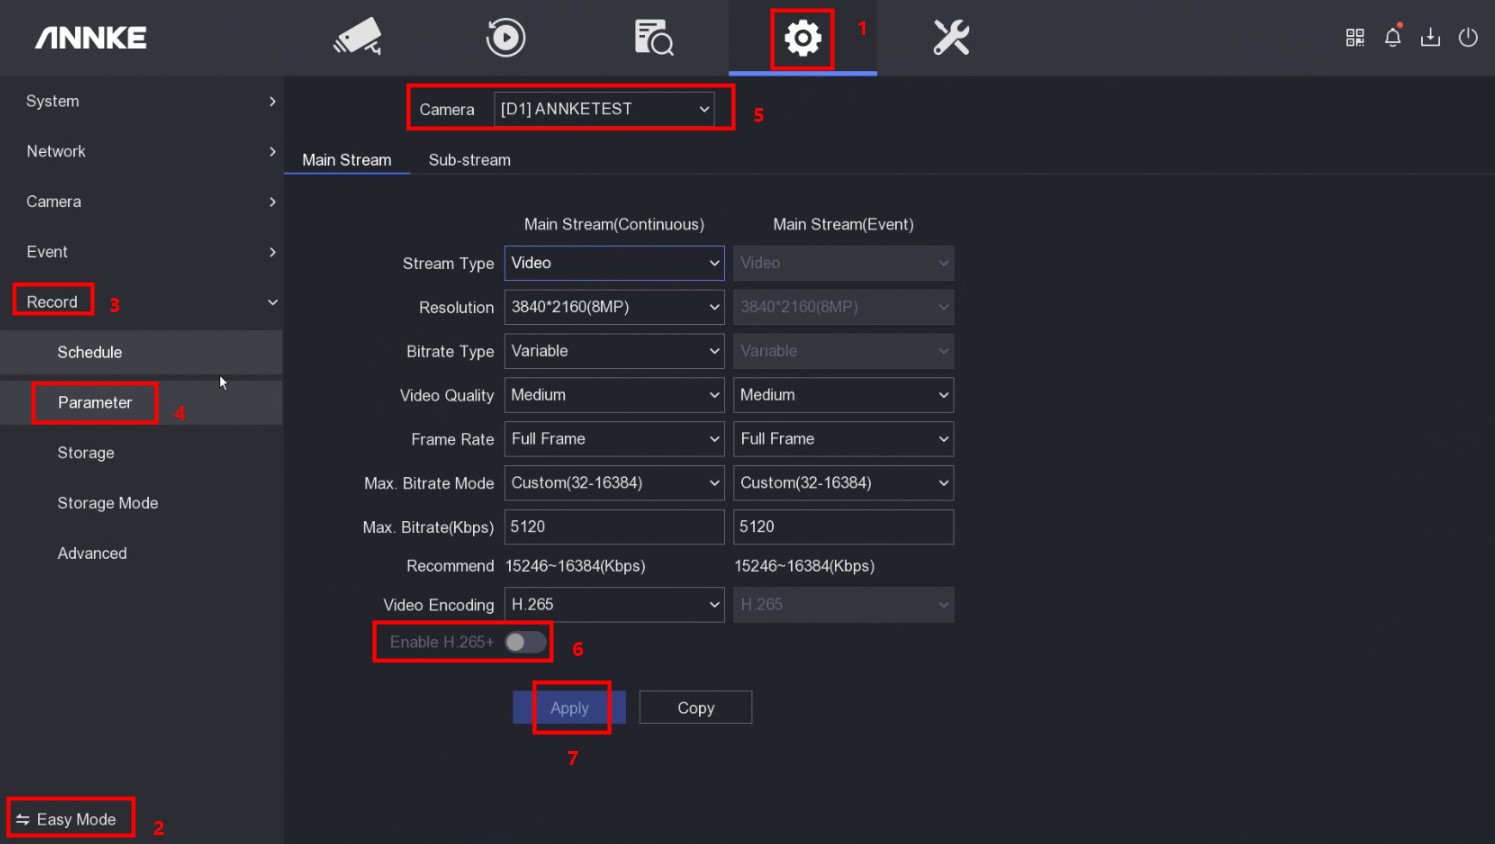Click the ANNKE logo
Screen dimensions: 1495x844
click(x=91, y=38)
